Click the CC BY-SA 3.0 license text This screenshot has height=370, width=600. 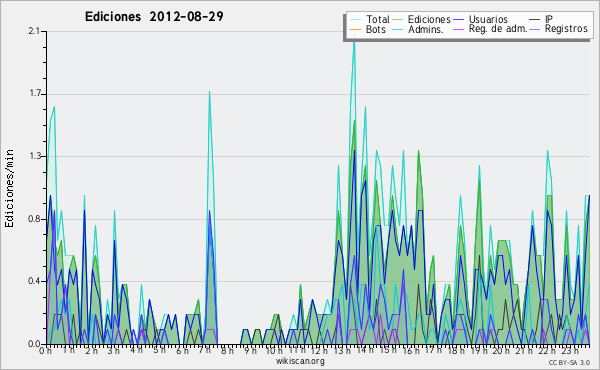569,363
